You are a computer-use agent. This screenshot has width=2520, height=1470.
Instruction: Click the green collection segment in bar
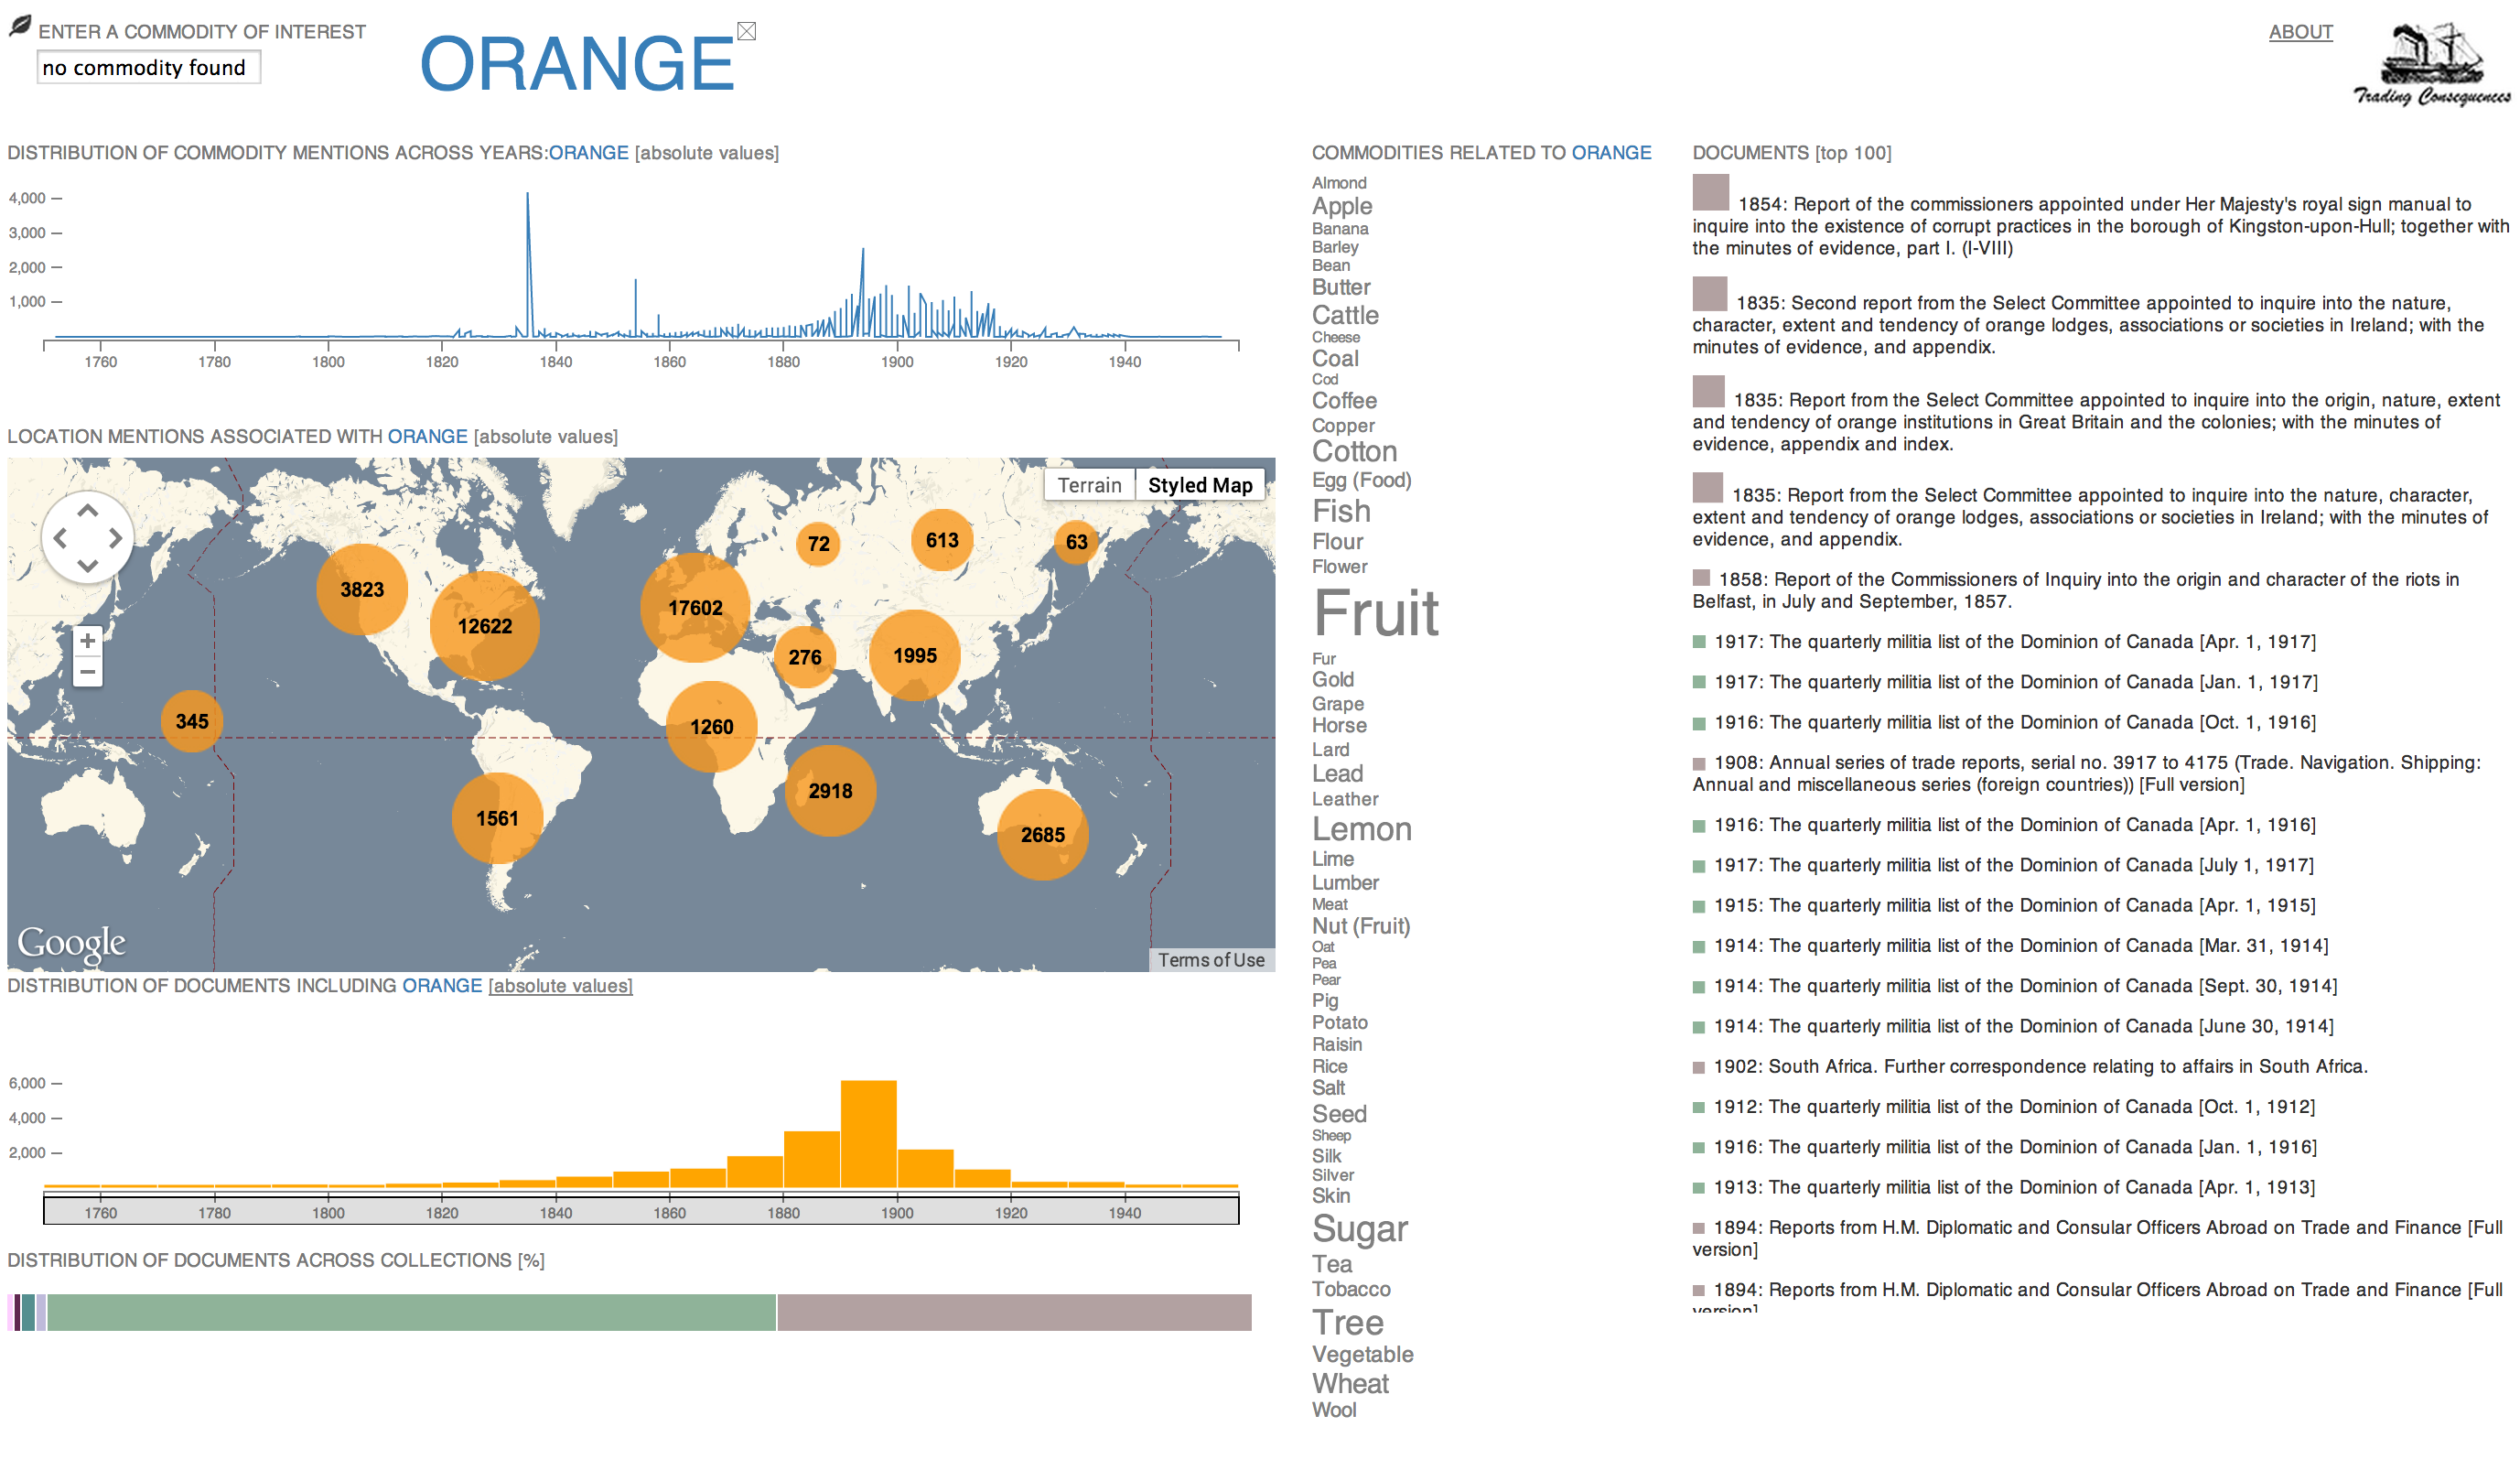(410, 1312)
